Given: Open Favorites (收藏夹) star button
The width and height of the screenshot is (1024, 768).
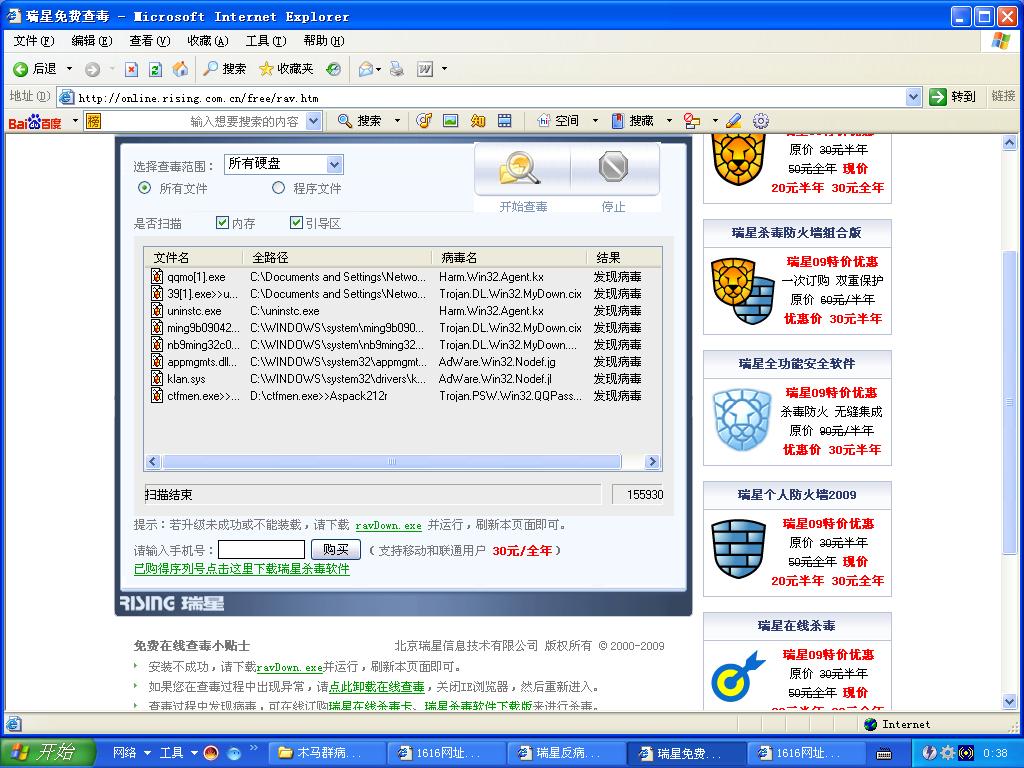Looking at the screenshot, I should point(286,69).
